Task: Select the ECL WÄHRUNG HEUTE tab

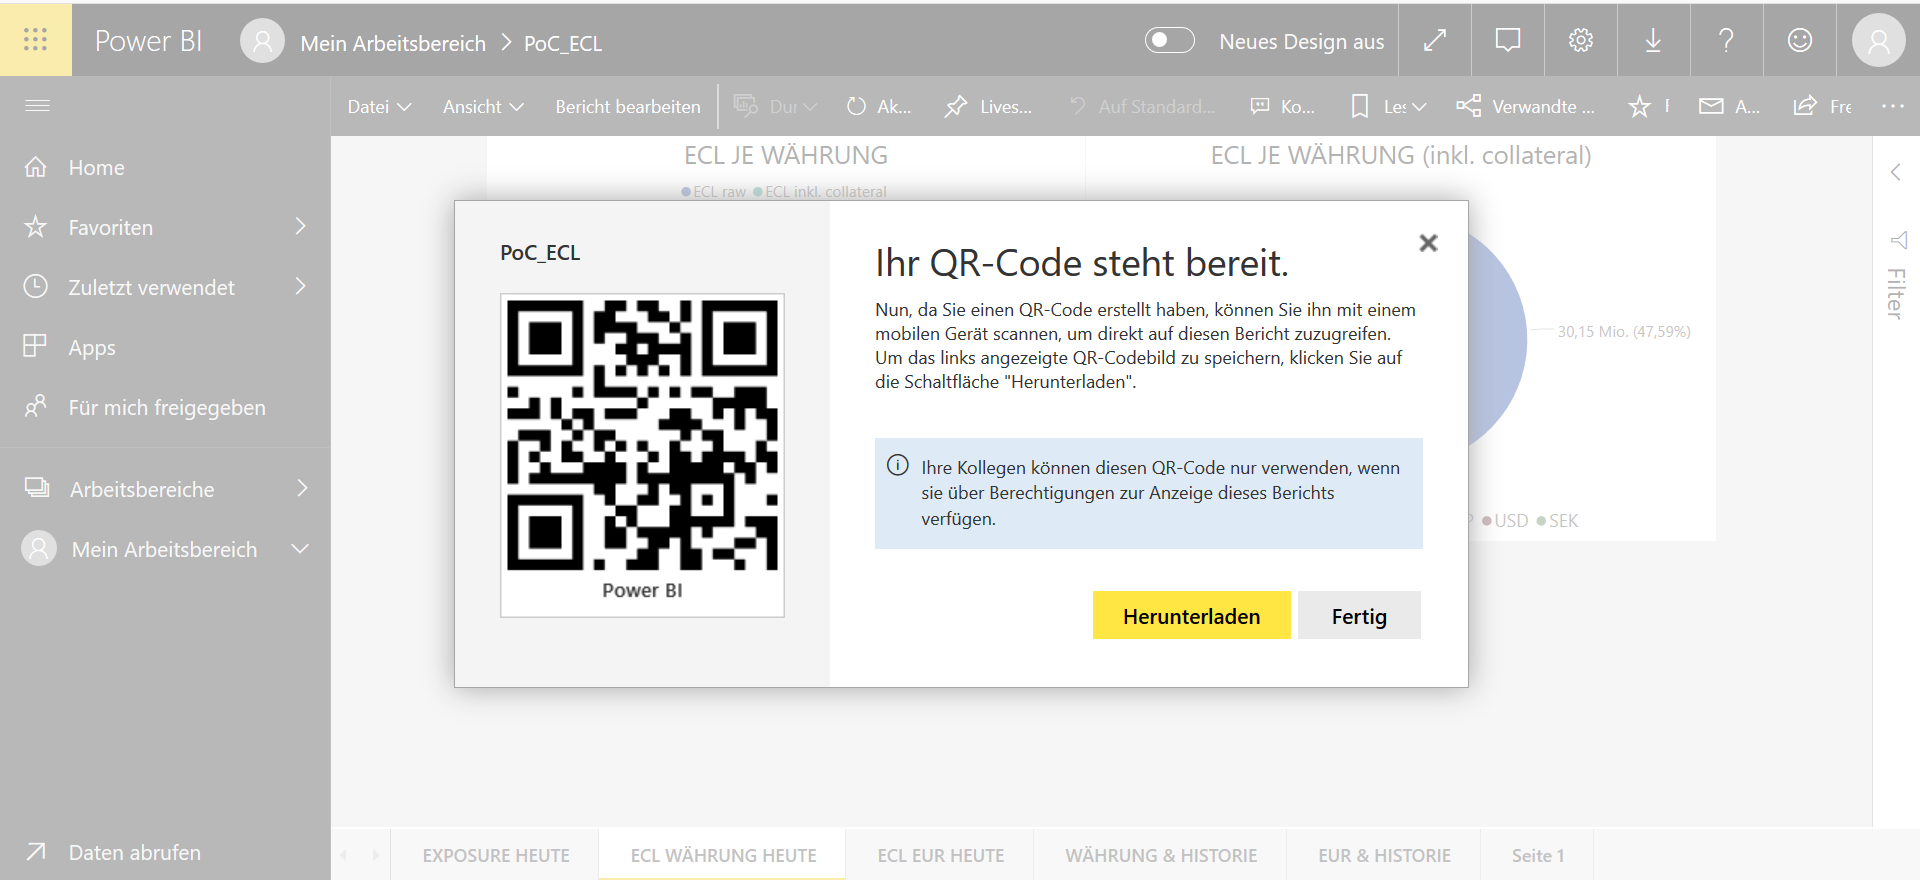Action: point(723,855)
